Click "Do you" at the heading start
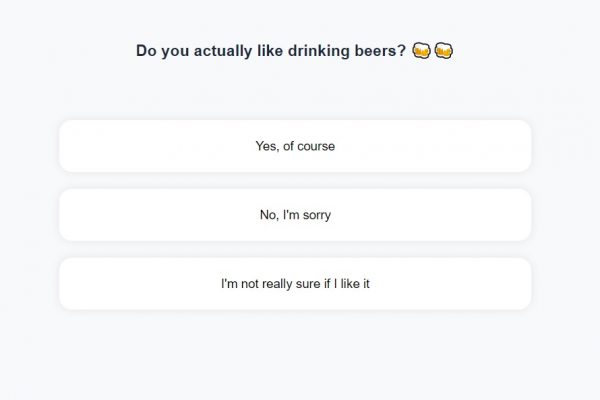This screenshot has width=600, height=400. (157, 51)
